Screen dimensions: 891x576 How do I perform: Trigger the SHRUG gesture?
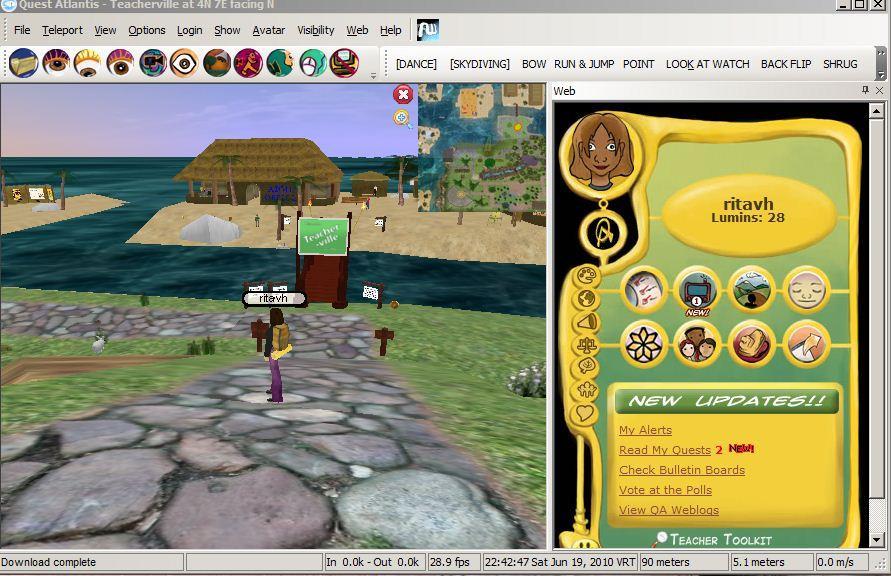pyautogui.click(x=840, y=64)
